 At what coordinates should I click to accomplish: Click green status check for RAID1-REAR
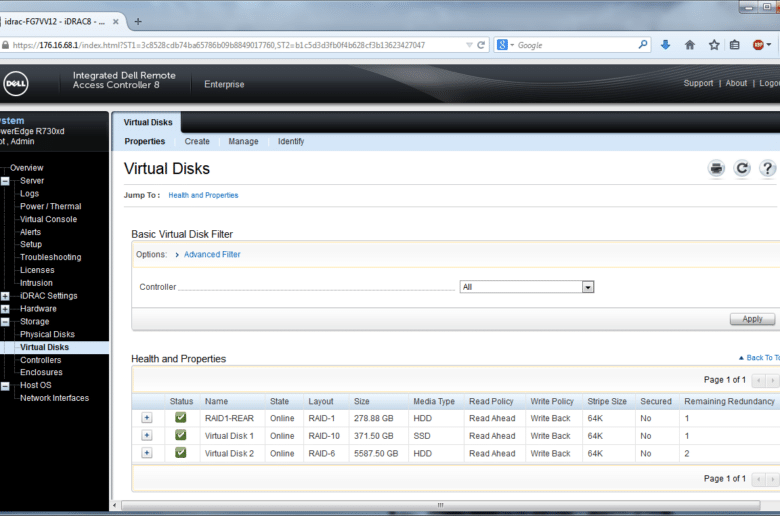[181, 417]
